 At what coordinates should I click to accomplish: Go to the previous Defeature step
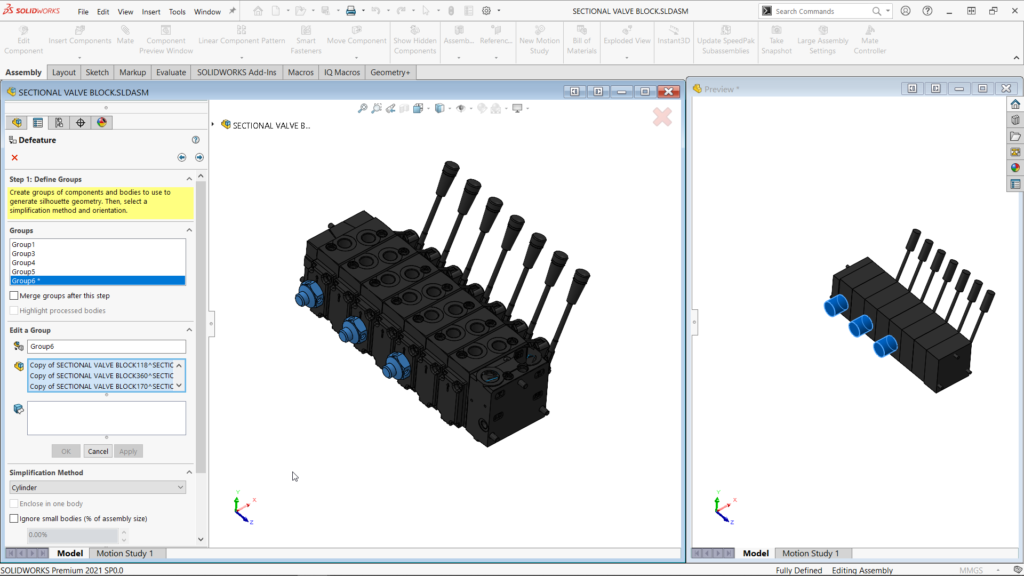pyautogui.click(x=182, y=157)
